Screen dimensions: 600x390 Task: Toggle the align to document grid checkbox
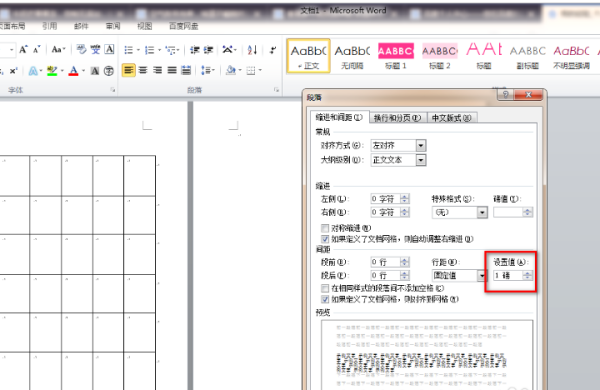click(x=325, y=299)
